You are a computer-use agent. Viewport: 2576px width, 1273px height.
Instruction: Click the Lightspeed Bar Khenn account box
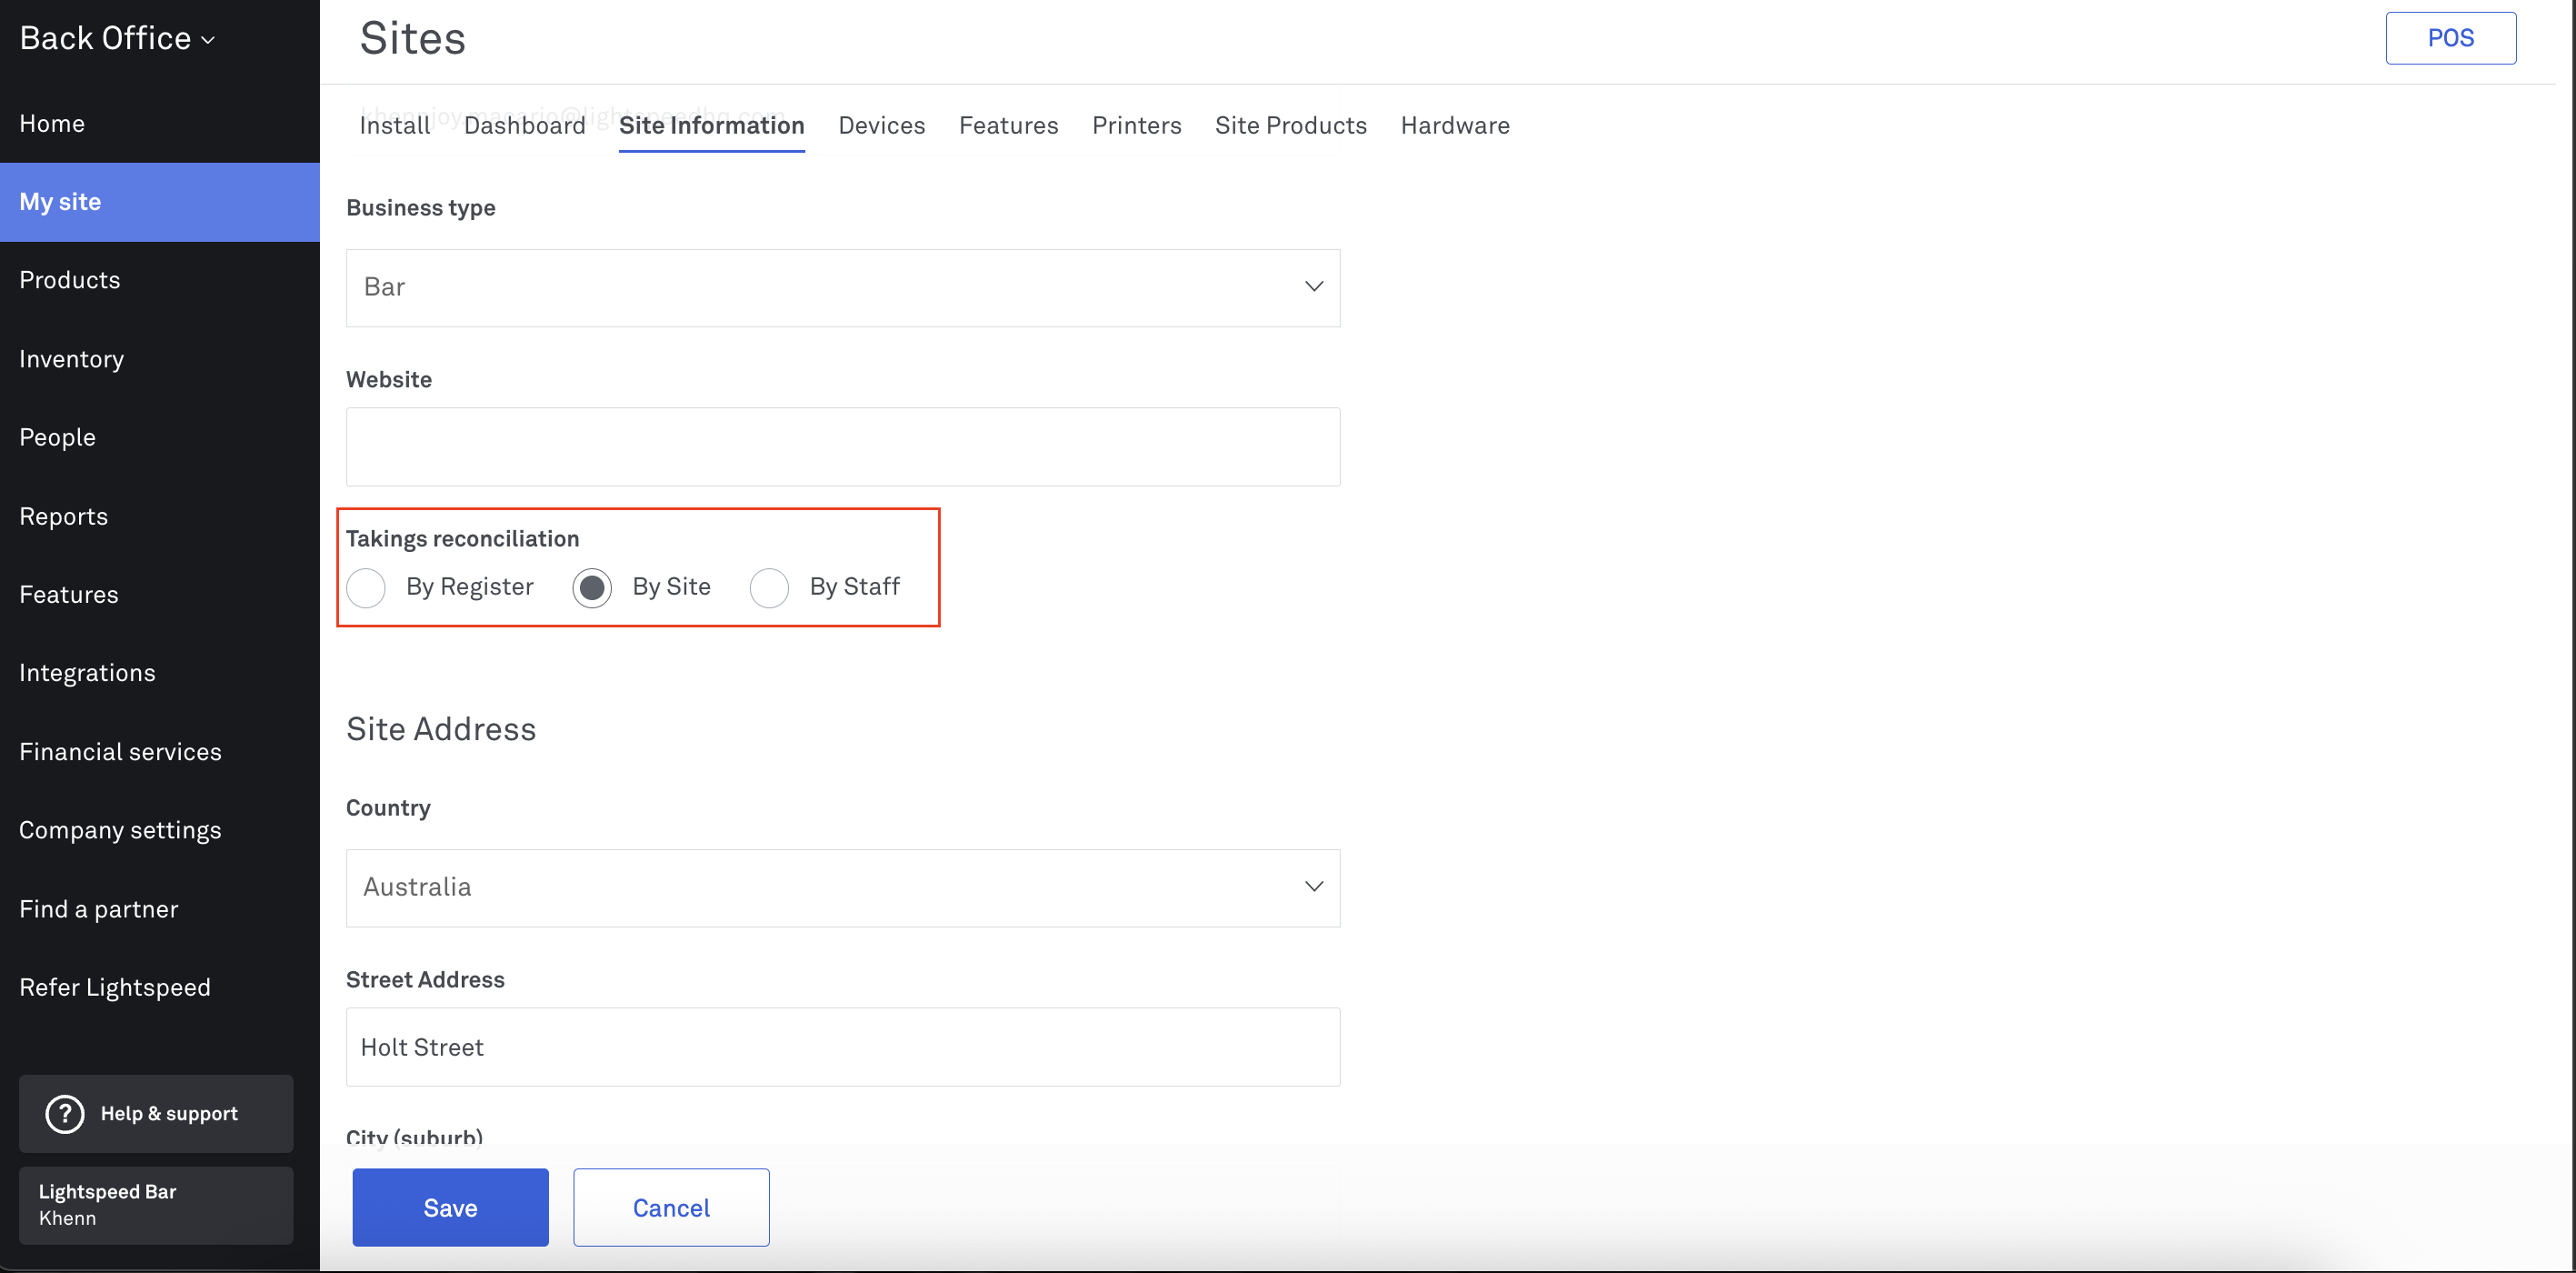pos(156,1204)
